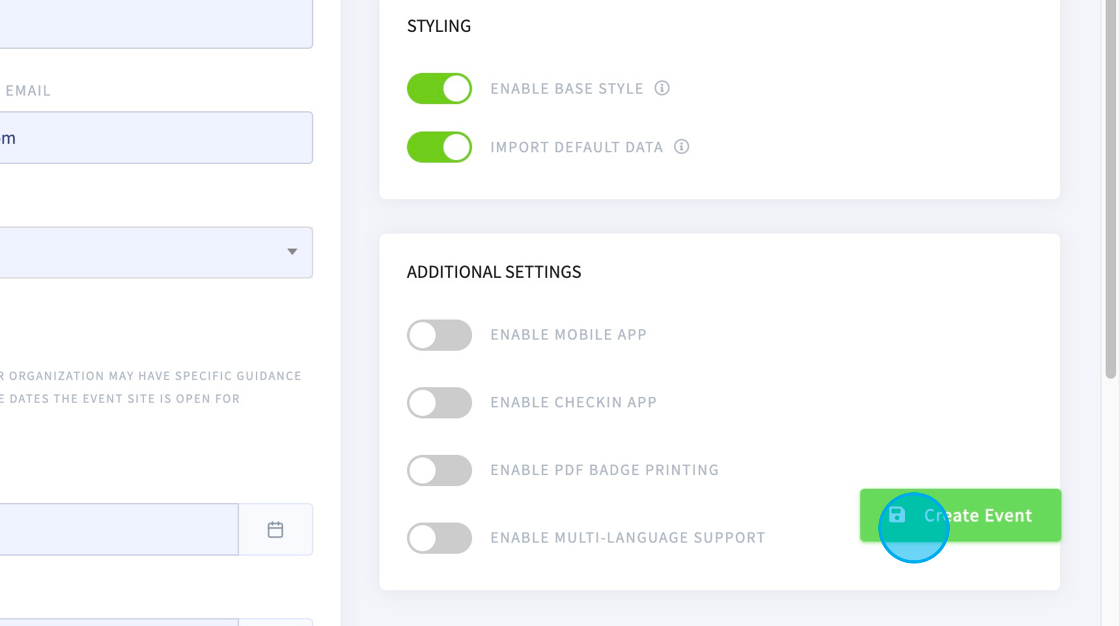Open the dropdown select box

(x=156, y=252)
